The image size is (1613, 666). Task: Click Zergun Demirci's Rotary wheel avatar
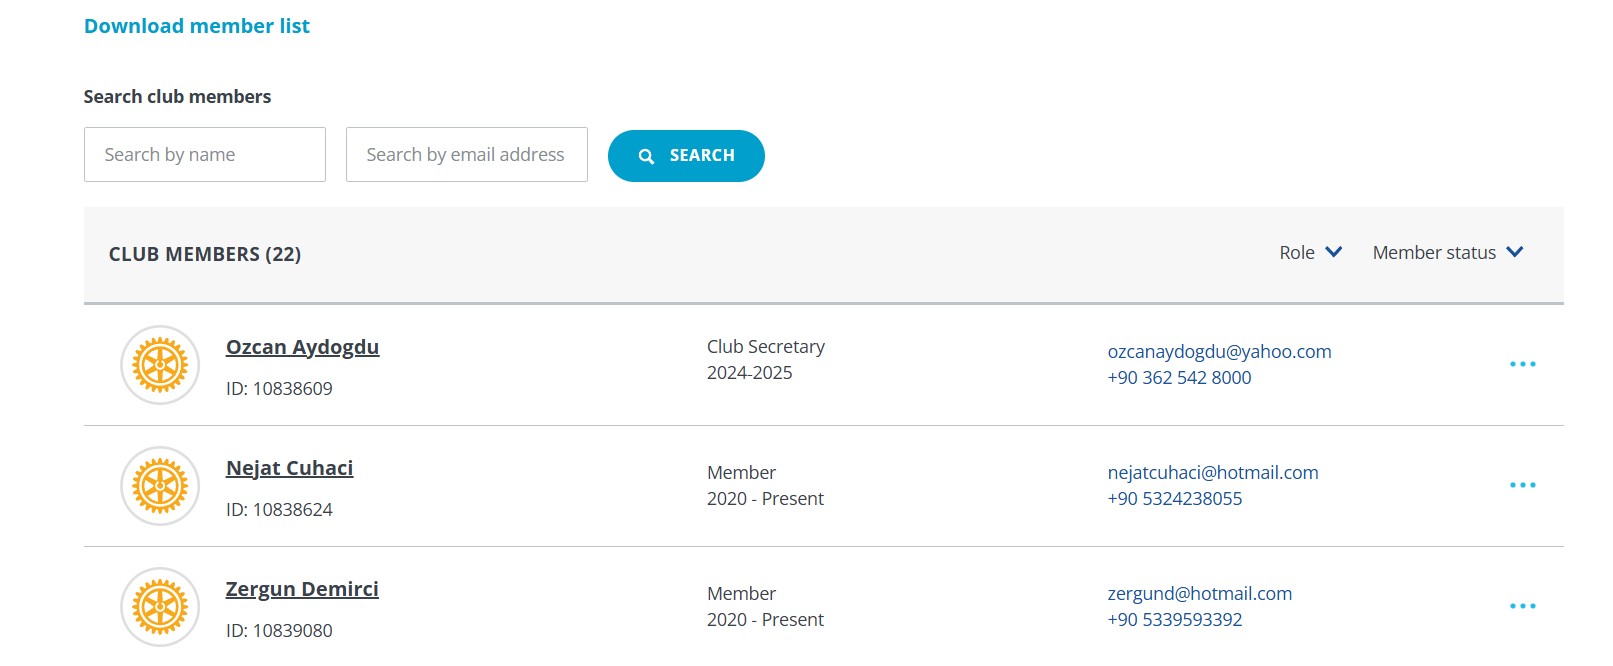click(x=160, y=607)
